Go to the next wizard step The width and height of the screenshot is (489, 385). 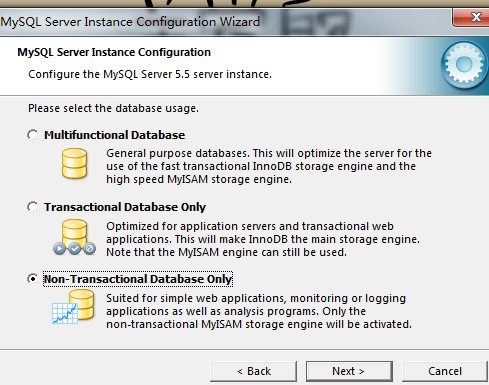[x=349, y=371]
